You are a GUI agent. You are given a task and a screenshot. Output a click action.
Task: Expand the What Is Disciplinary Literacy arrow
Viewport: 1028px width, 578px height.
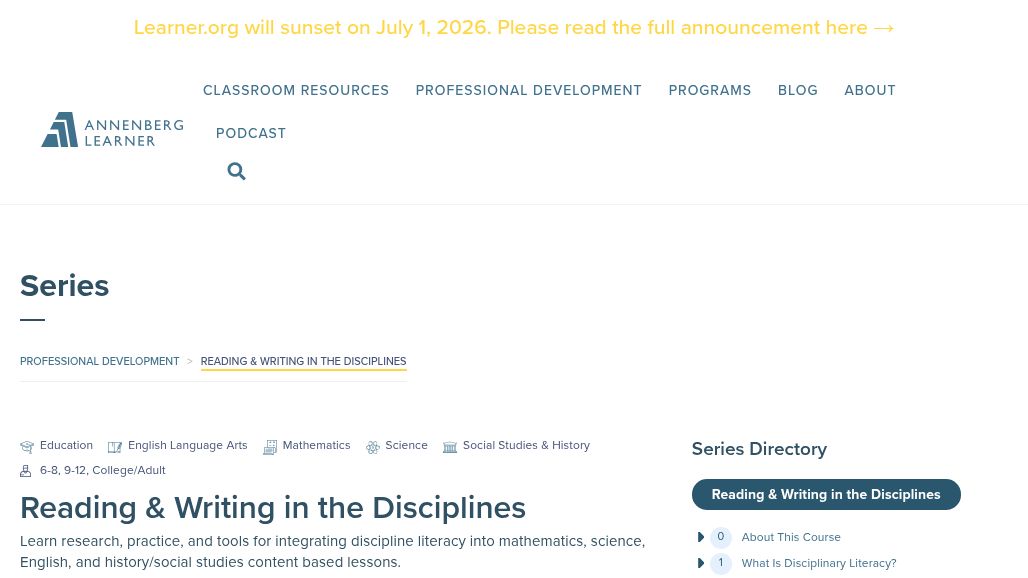pos(700,563)
